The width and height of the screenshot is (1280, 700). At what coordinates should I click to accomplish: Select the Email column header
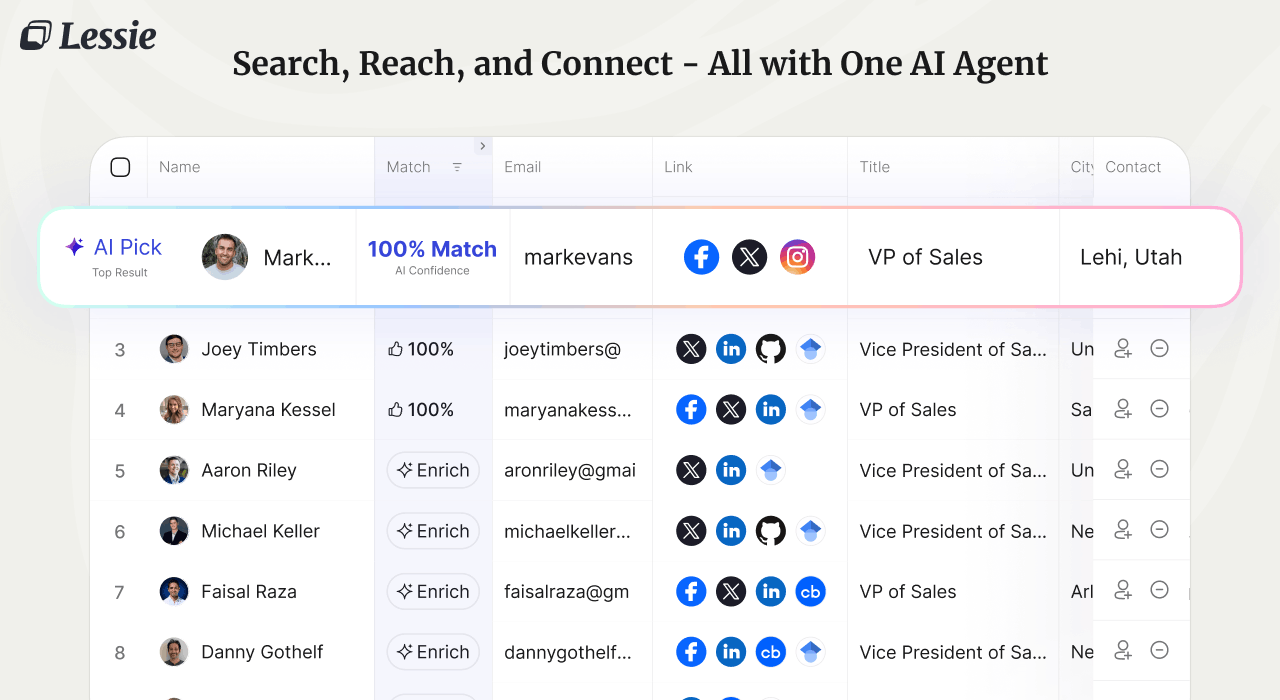pos(522,167)
